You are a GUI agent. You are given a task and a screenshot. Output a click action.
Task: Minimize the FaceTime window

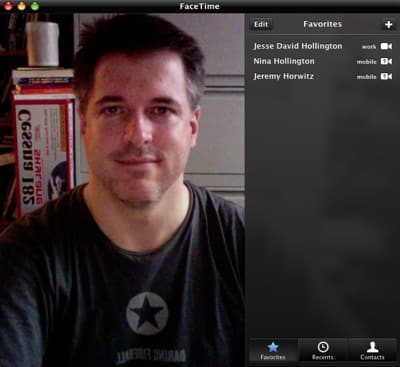point(22,6)
